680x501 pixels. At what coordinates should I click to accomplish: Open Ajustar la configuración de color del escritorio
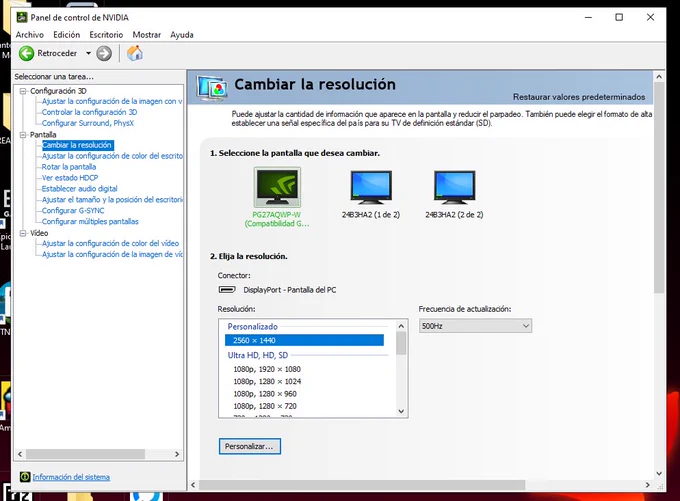click(112, 156)
